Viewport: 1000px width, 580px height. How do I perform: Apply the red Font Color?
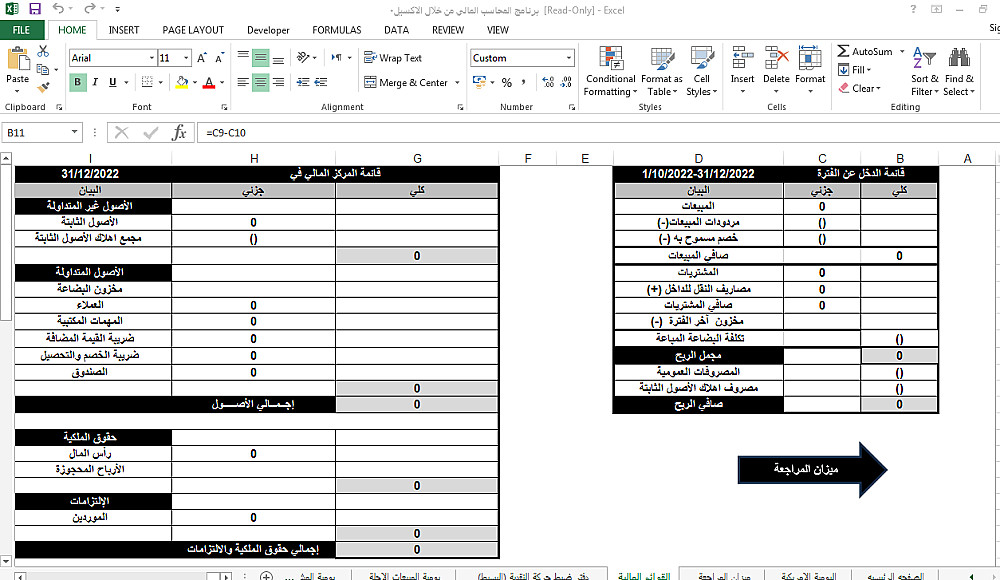(x=209, y=82)
